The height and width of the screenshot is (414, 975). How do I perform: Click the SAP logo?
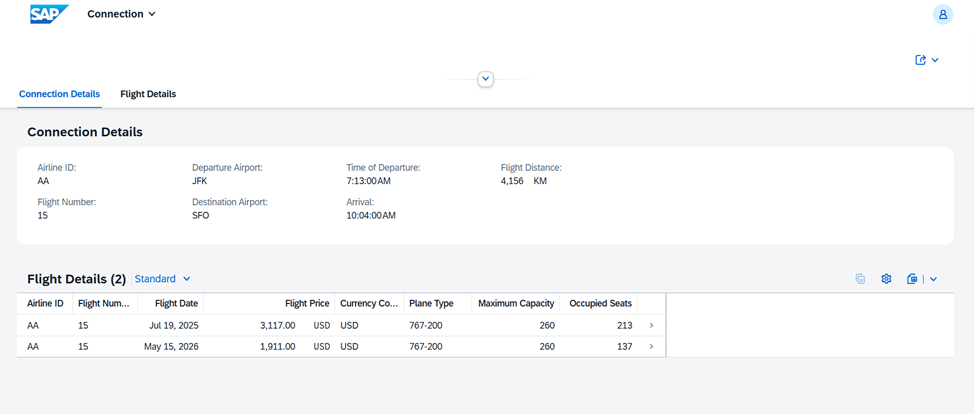click(x=48, y=14)
